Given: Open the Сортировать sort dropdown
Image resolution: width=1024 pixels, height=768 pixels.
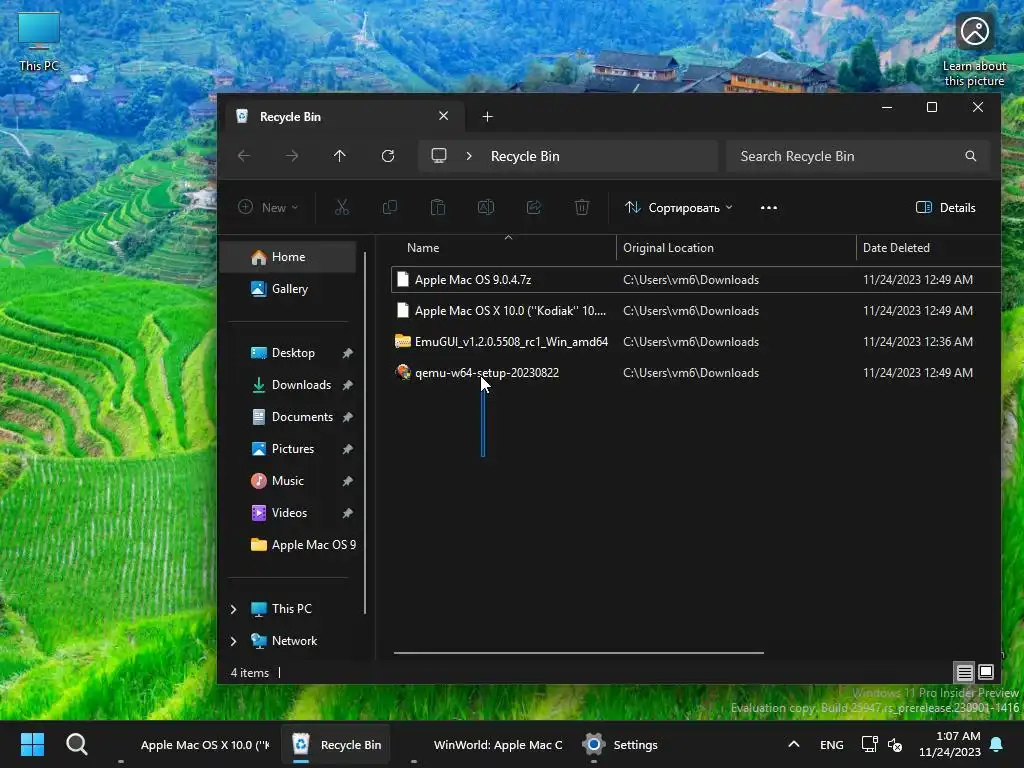Looking at the screenshot, I should coord(679,208).
